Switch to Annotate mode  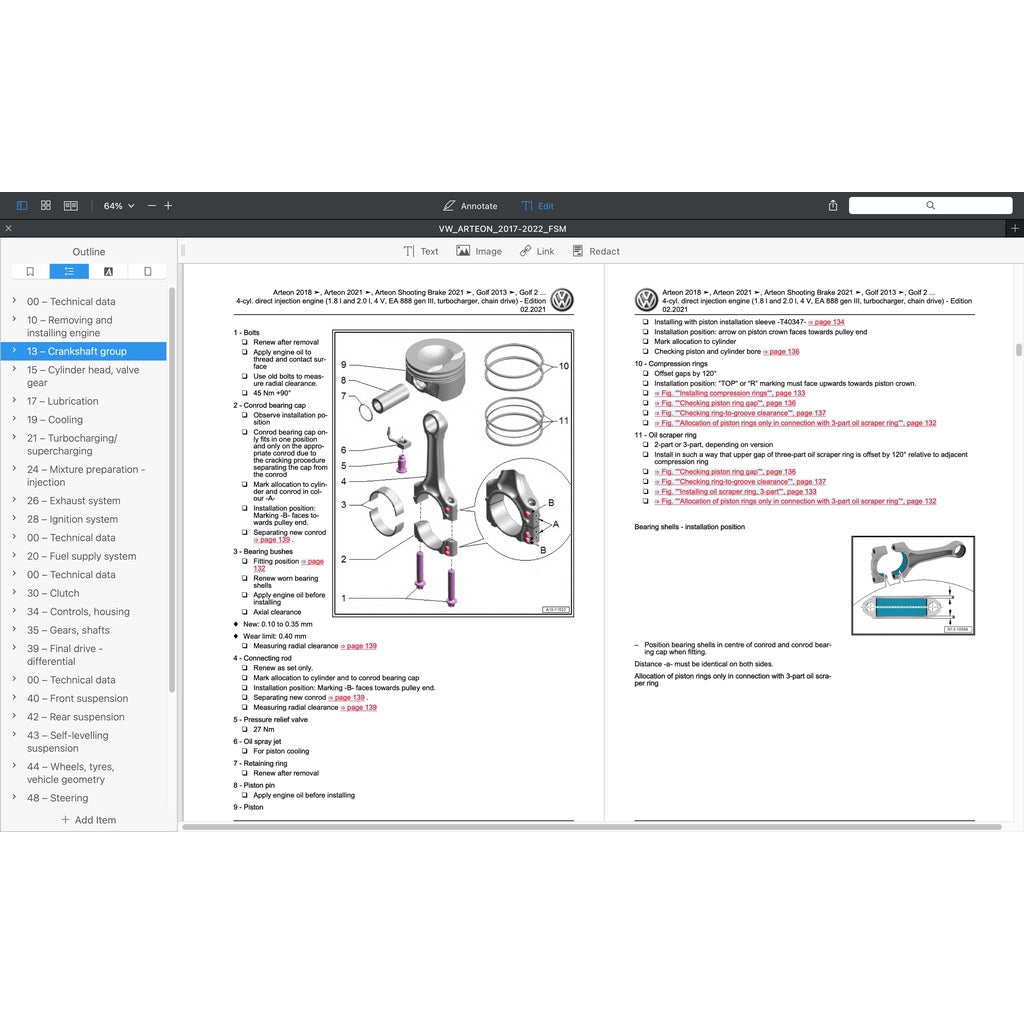point(470,205)
